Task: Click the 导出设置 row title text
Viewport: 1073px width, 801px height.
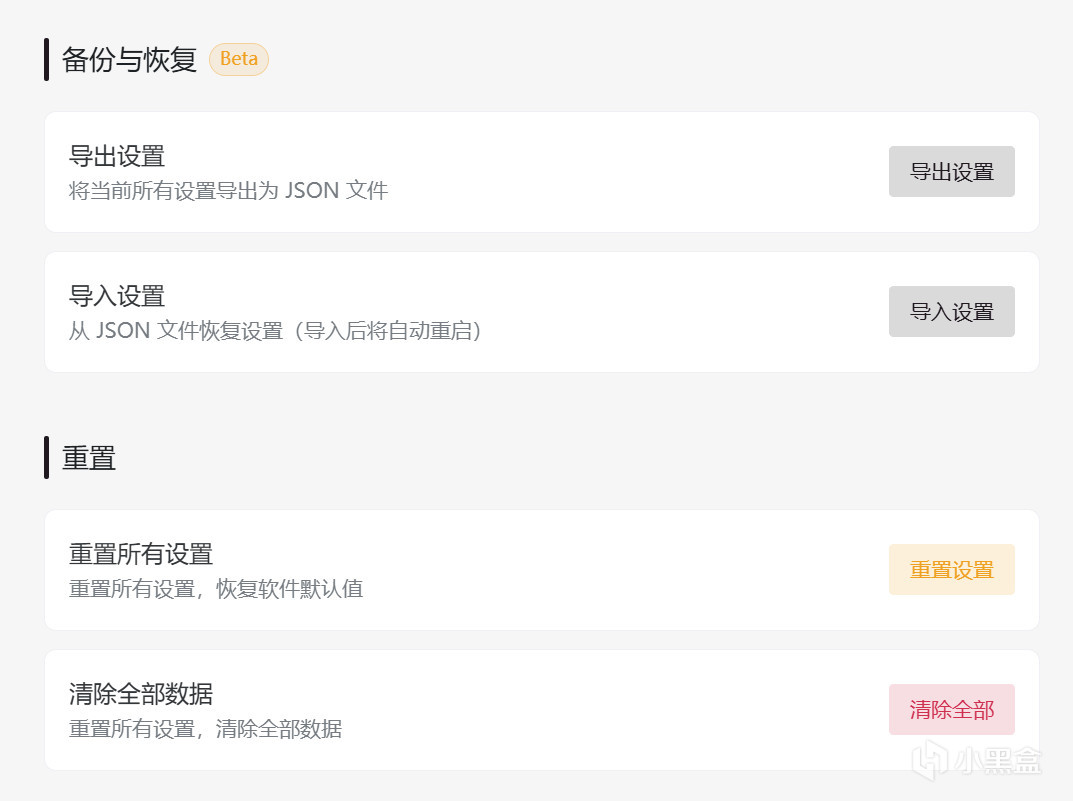Action: point(117,156)
